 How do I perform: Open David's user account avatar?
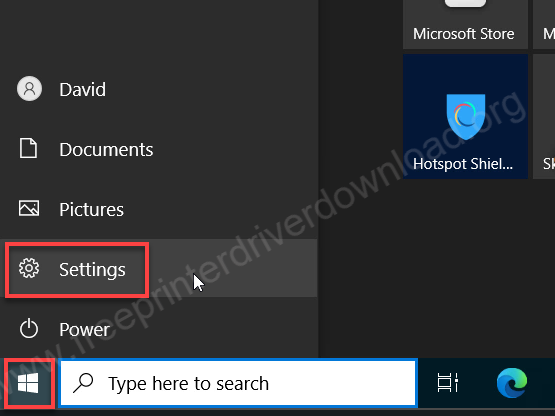(29, 89)
